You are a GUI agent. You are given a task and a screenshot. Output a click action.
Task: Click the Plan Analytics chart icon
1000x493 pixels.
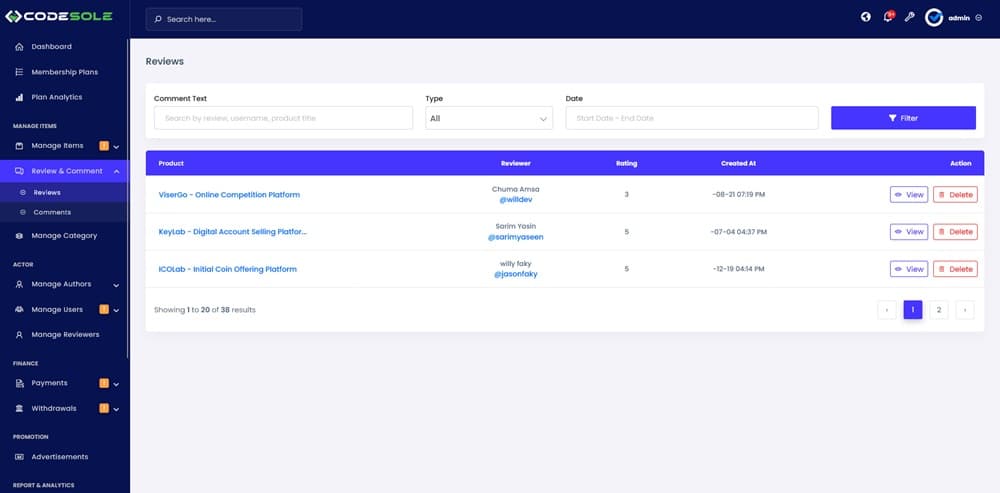[20, 97]
